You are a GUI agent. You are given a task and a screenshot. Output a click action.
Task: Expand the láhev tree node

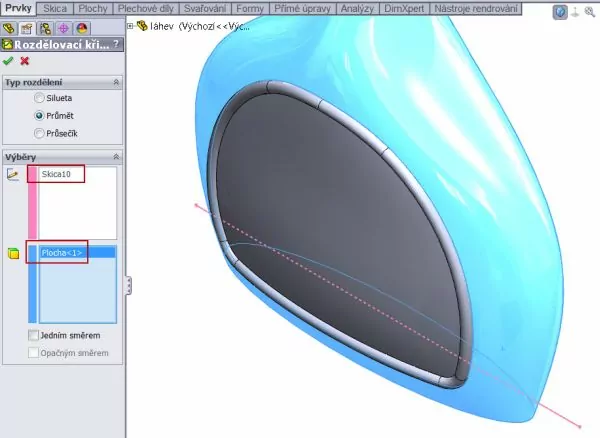point(130,26)
